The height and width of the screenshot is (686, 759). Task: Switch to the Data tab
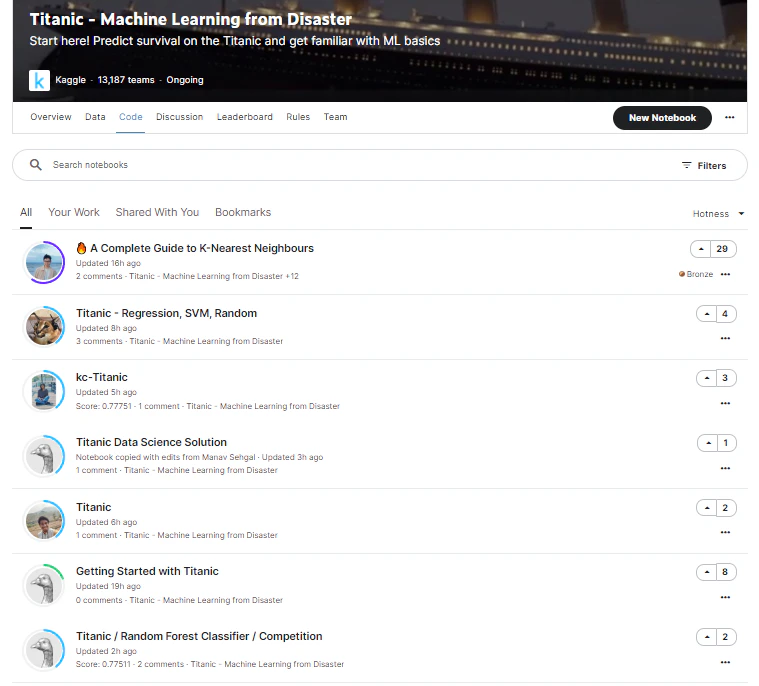pyautogui.click(x=95, y=117)
